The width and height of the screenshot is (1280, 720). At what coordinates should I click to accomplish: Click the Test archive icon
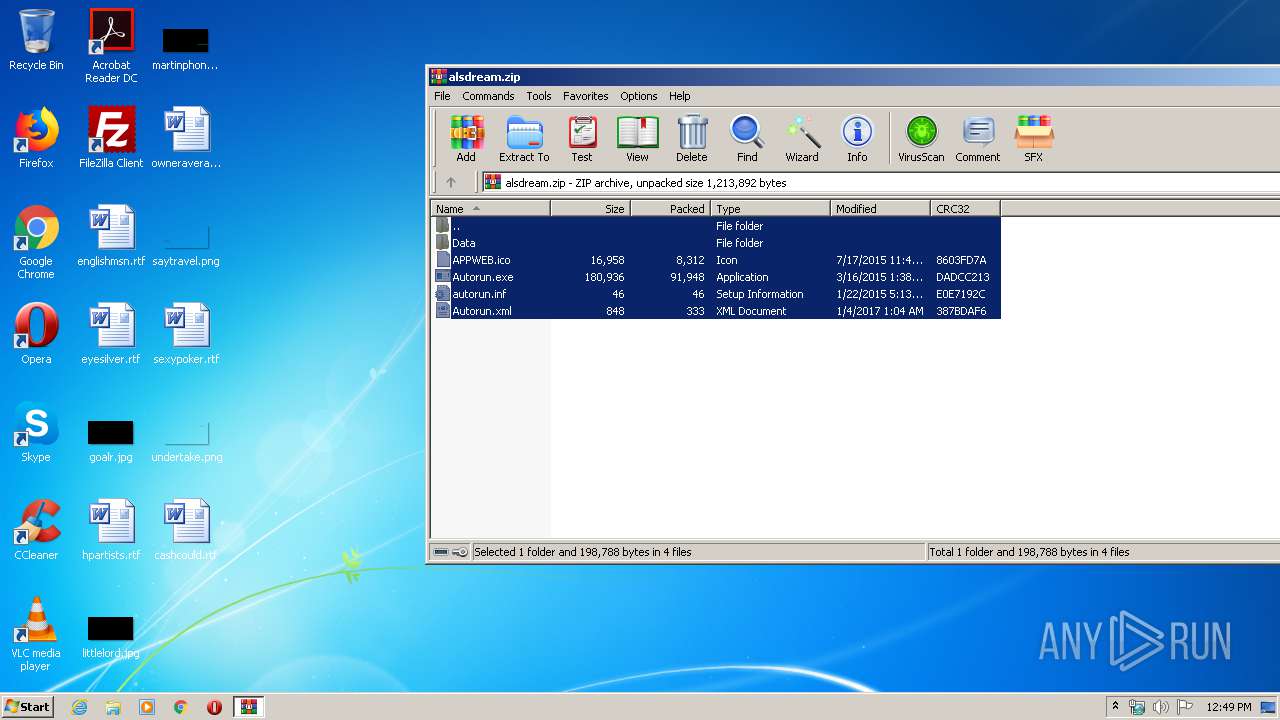582,139
